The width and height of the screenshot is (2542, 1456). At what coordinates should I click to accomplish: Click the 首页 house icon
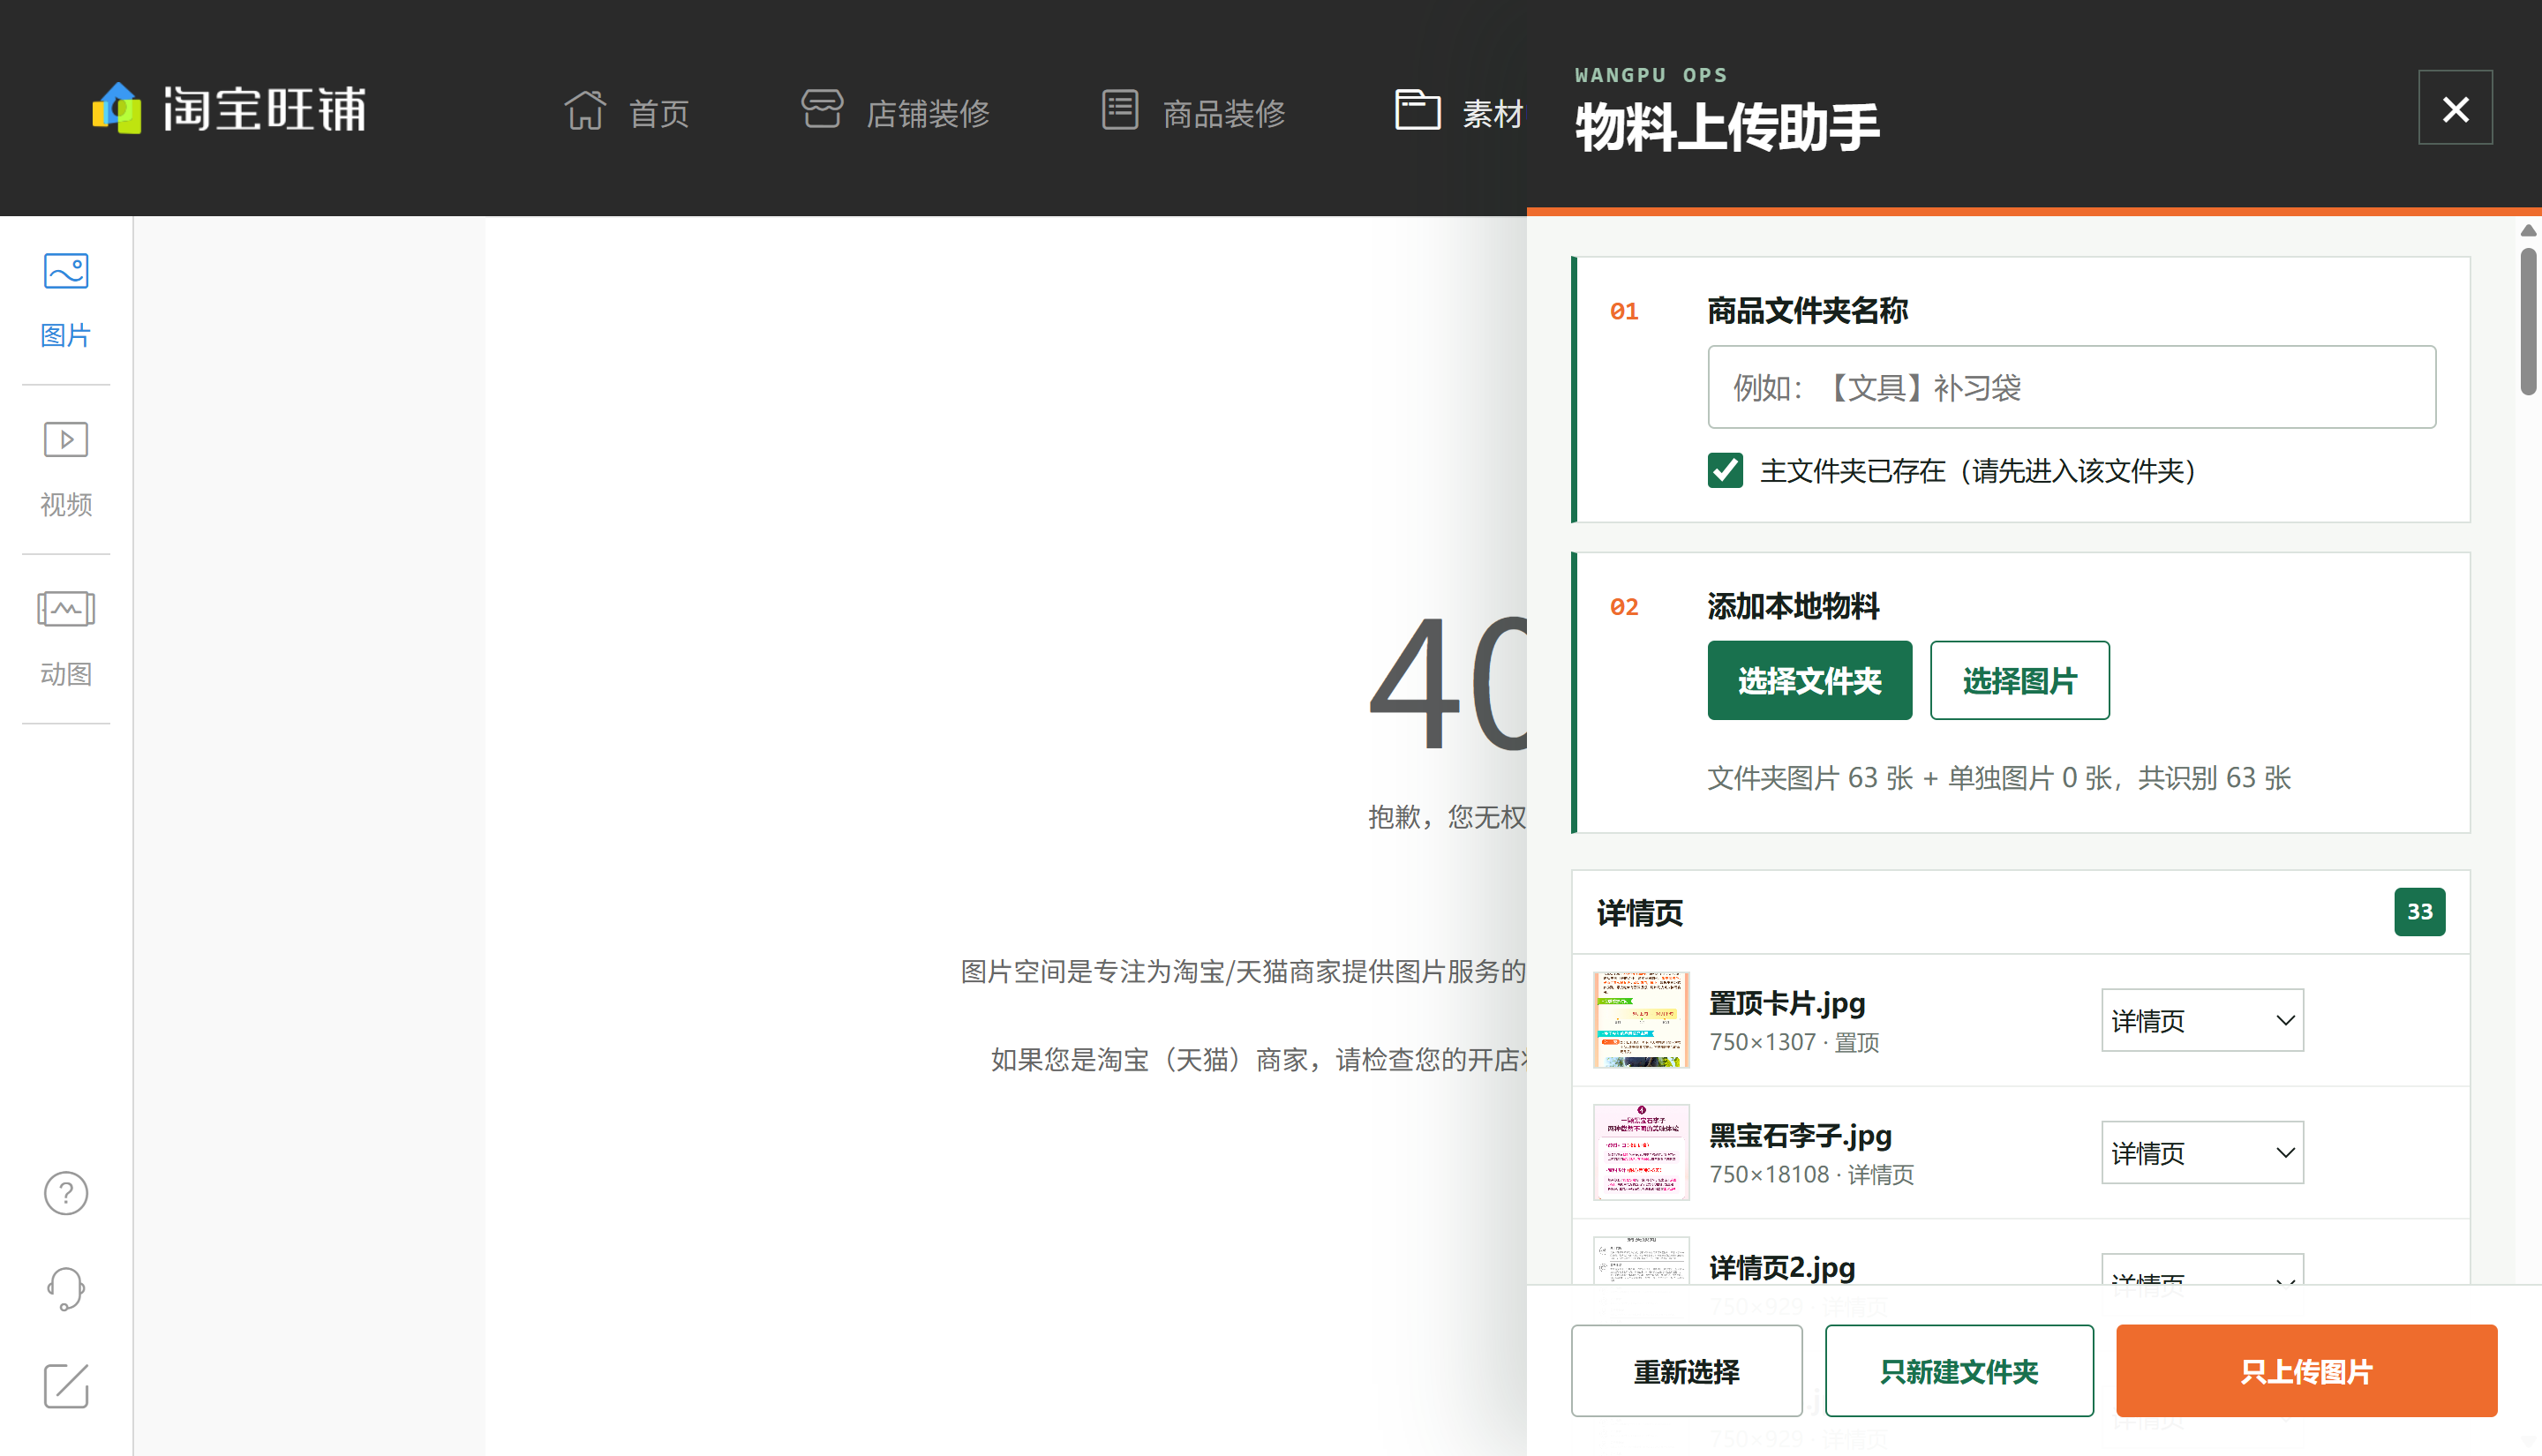(585, 109)
